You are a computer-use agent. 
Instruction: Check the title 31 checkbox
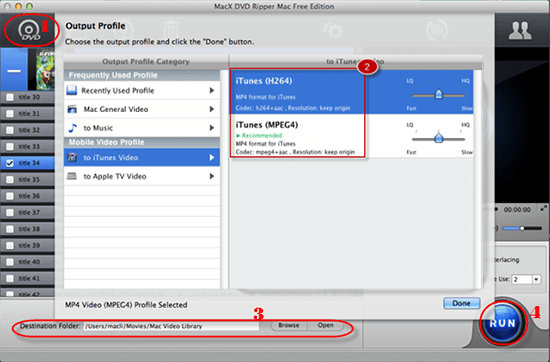coord(10,114)
